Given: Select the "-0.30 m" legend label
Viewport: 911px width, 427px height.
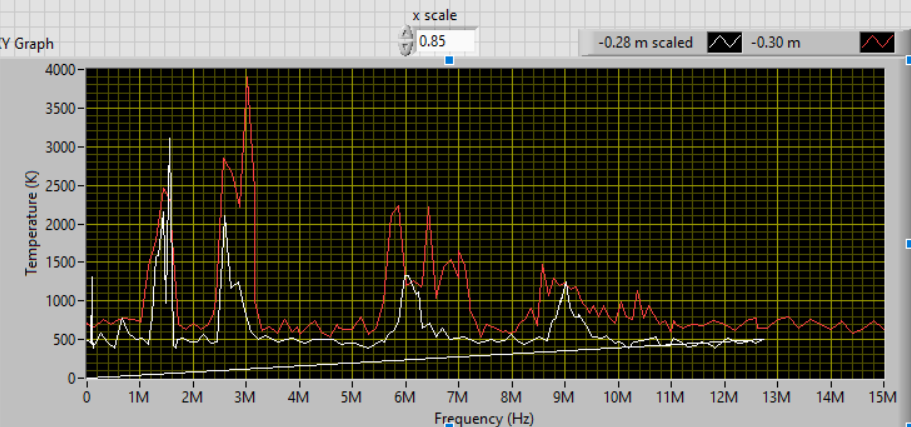Looking at the screenshot, I should pos(776,43).
